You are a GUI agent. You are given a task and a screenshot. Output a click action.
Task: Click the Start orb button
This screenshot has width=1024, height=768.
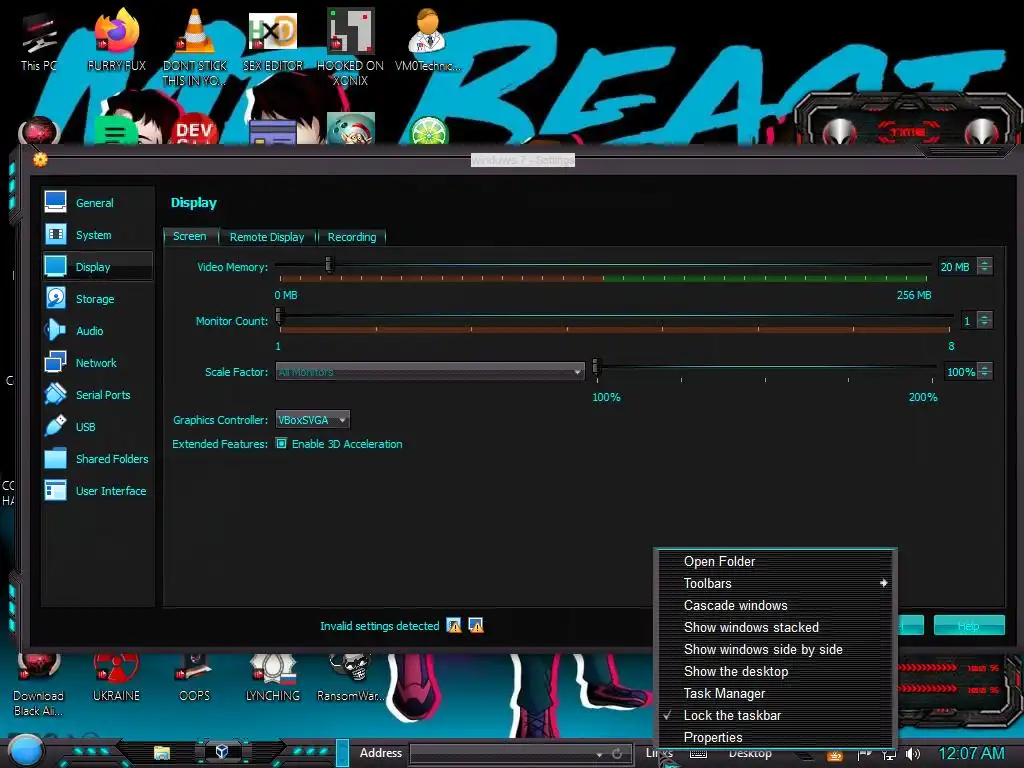click(x=26, y=751)
